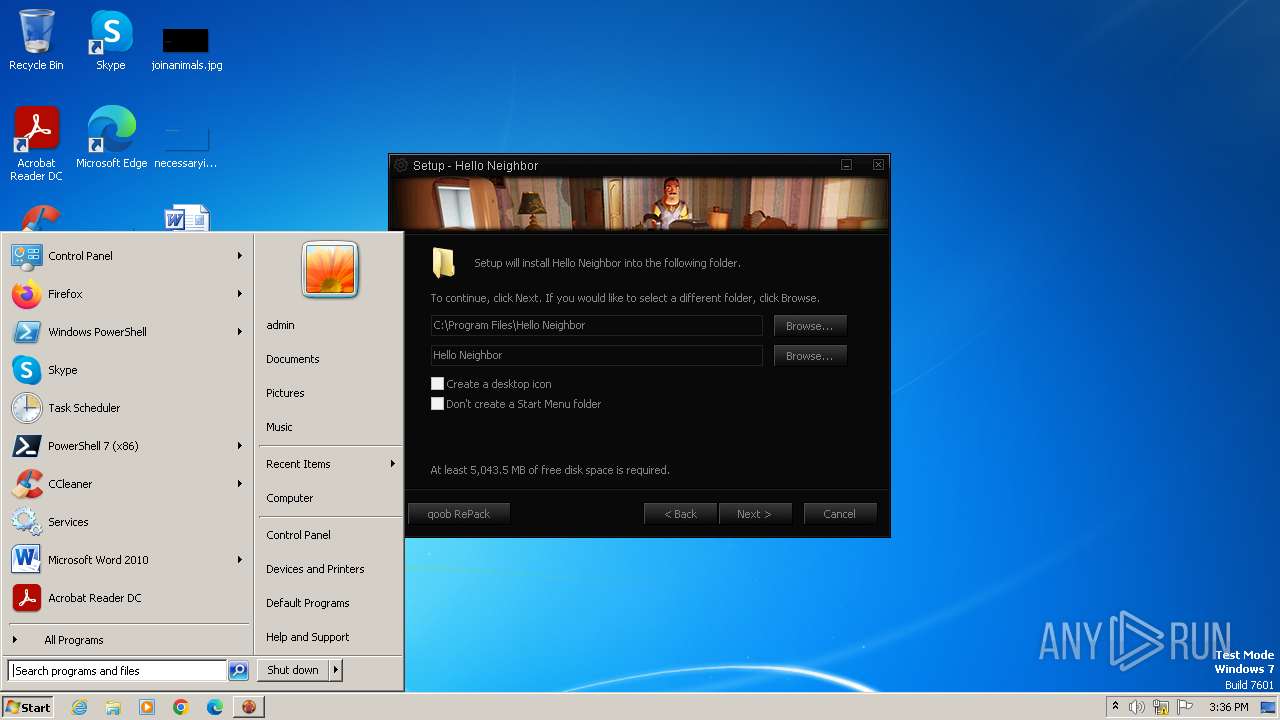Click the qoob RePack button

[459, 514]
